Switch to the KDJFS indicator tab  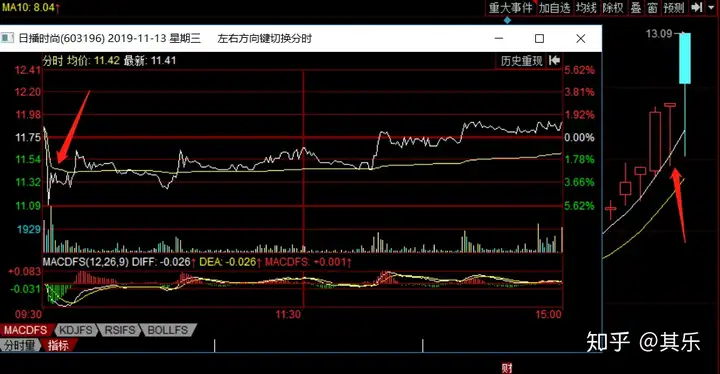coord(76,330)
